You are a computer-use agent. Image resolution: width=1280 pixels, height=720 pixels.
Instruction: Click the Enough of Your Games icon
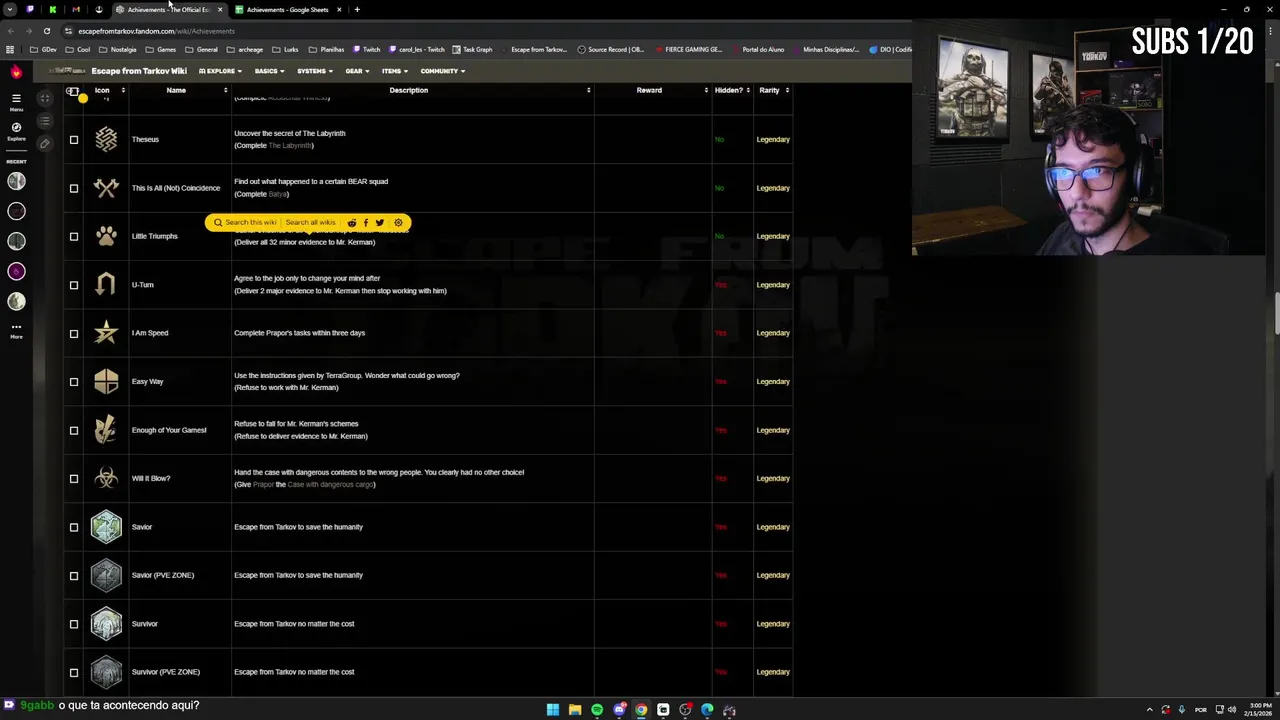click(106, 430)
